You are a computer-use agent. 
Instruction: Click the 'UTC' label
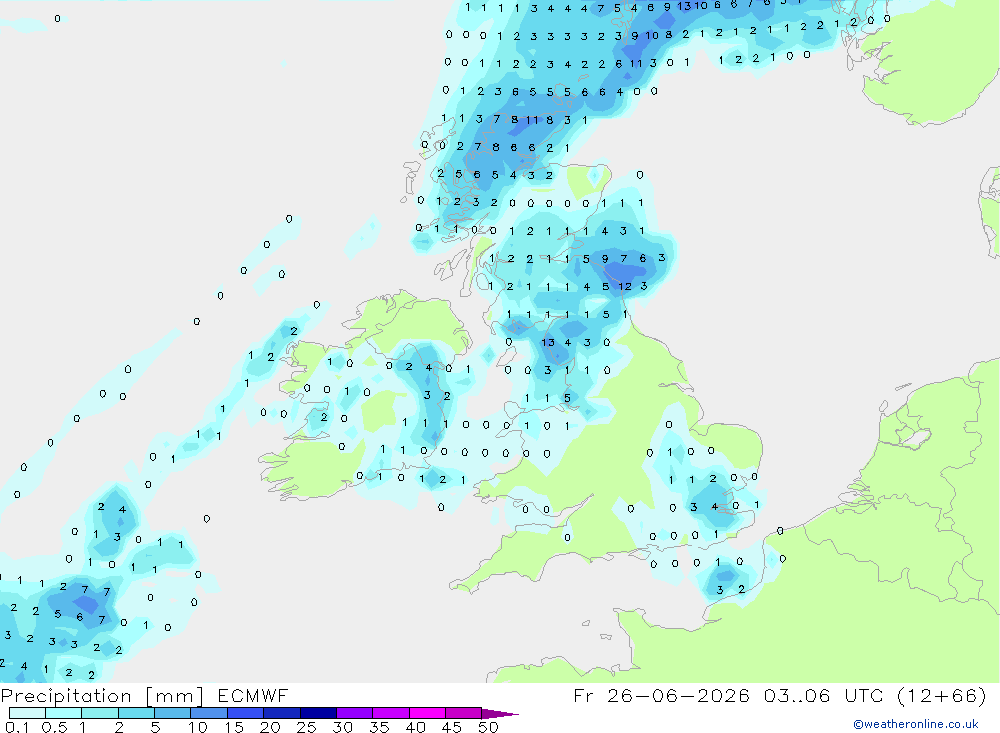pos(865,695)
